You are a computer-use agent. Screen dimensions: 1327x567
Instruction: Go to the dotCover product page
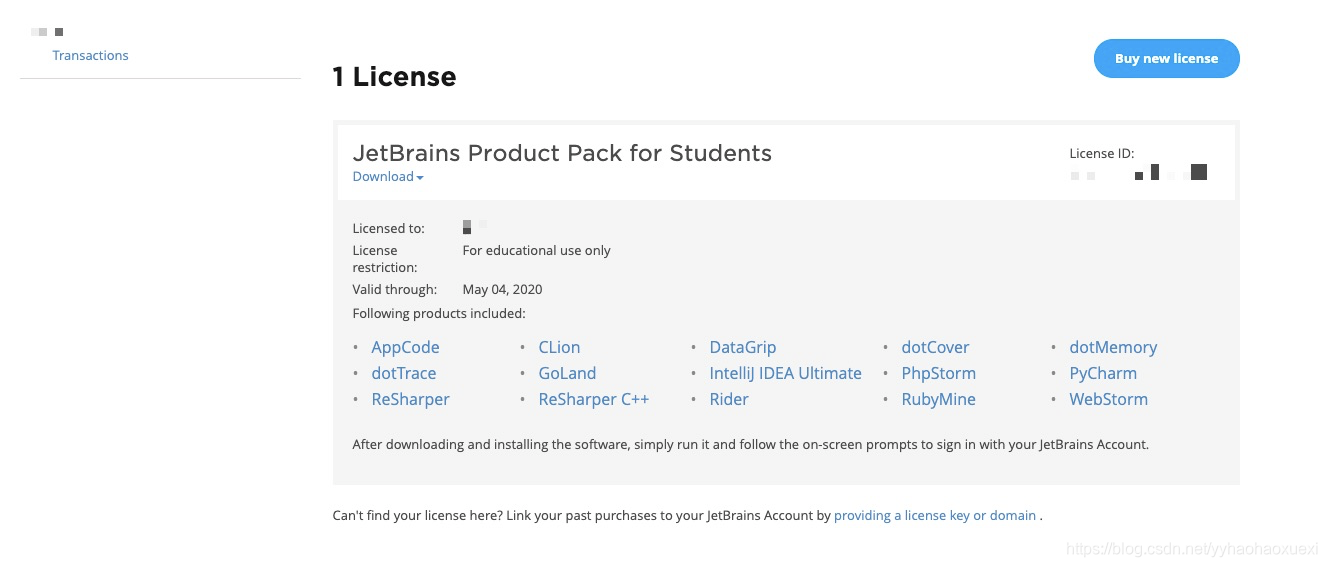coord(935,347)
